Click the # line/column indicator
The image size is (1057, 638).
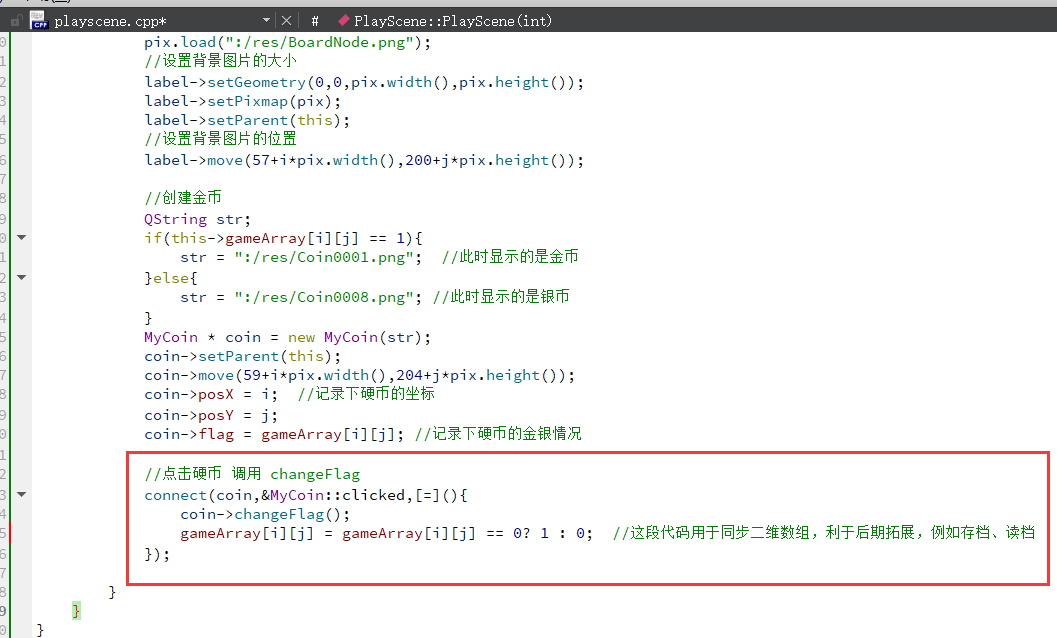point(315,21)
